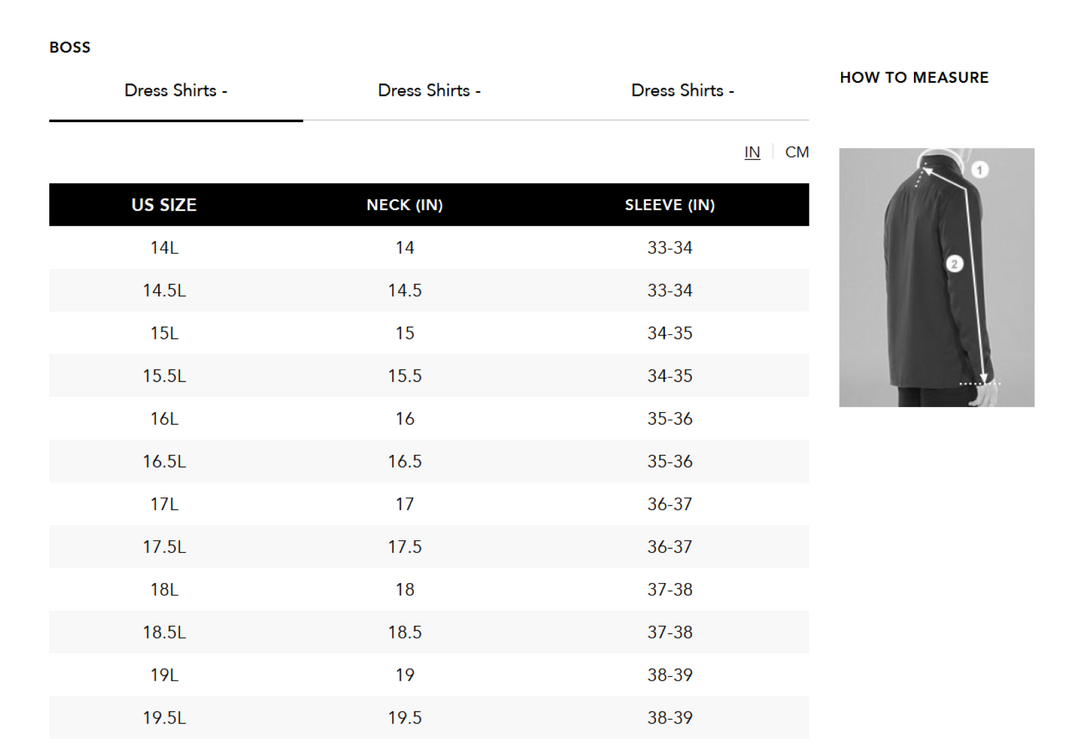This screenshot has height=755, width=1080.
Task: Click the NECK (IN) column header
Action: pyautogui.click(x=404, y=205)
